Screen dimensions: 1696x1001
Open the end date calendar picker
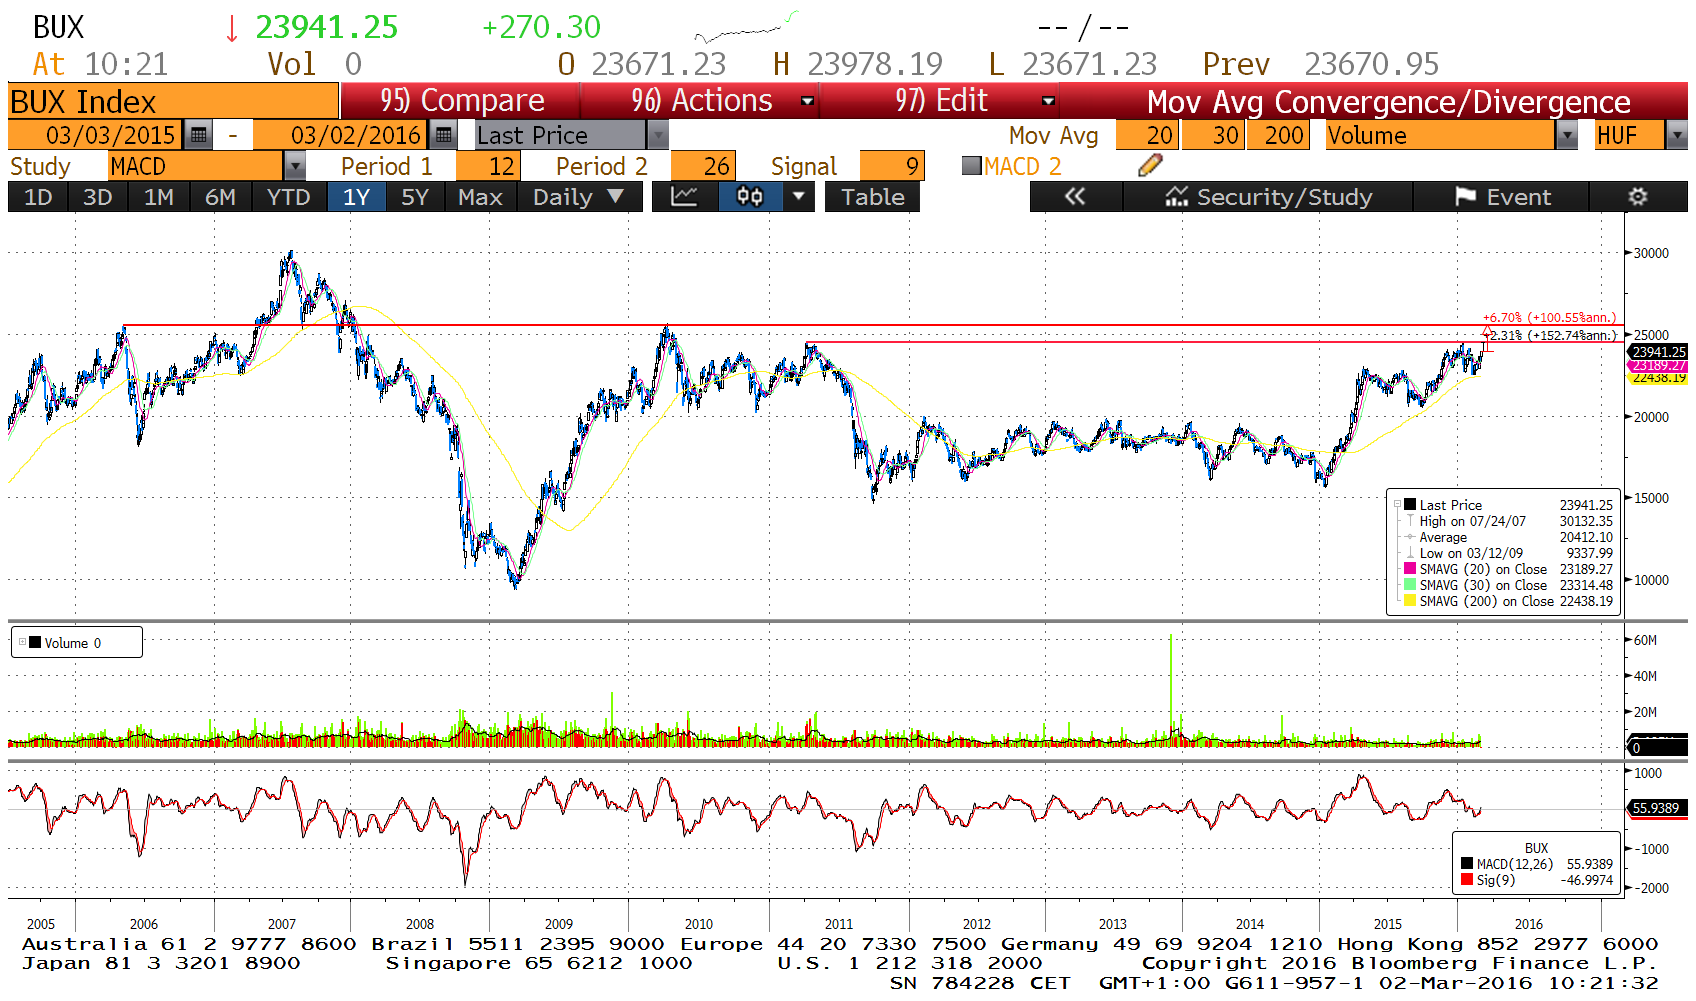point(444,134)
